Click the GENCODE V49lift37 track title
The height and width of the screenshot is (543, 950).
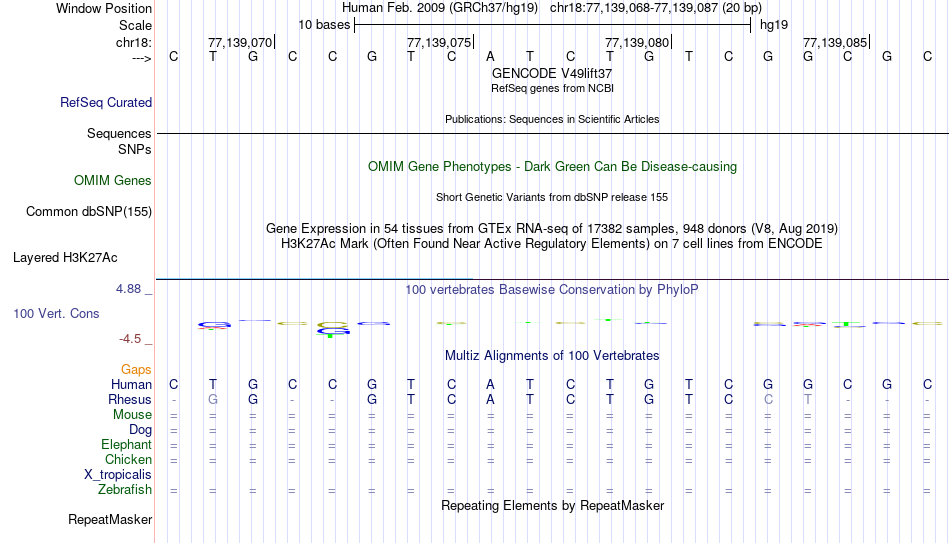click(552, 73)
